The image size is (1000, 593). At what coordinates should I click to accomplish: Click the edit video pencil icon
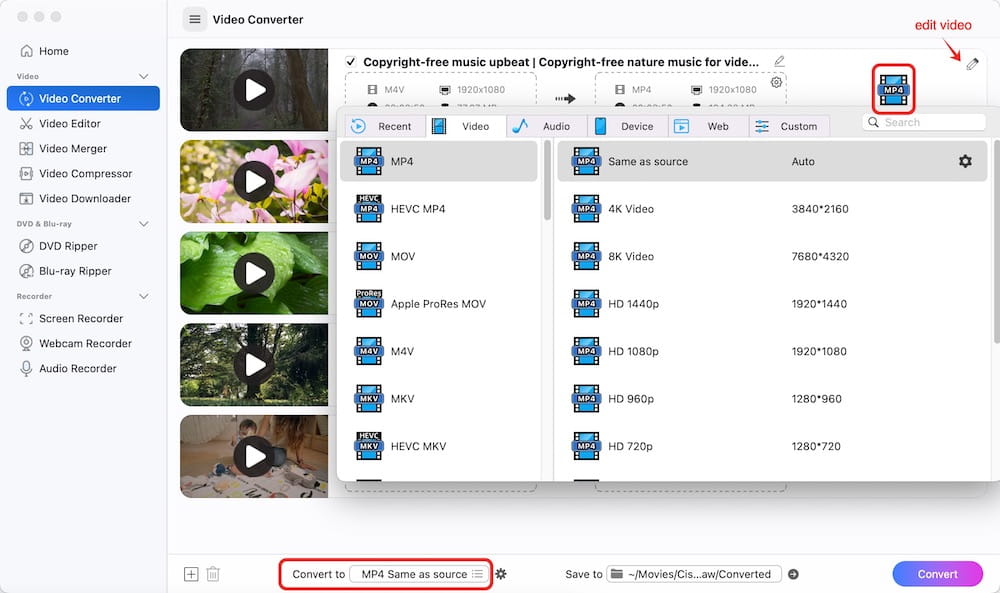click(x=972, y=64)
